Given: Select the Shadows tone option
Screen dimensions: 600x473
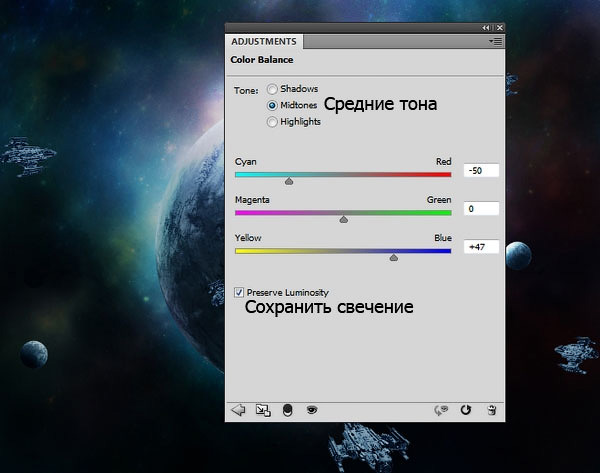Looking at the screenshot, I should [x=272, y=89].
